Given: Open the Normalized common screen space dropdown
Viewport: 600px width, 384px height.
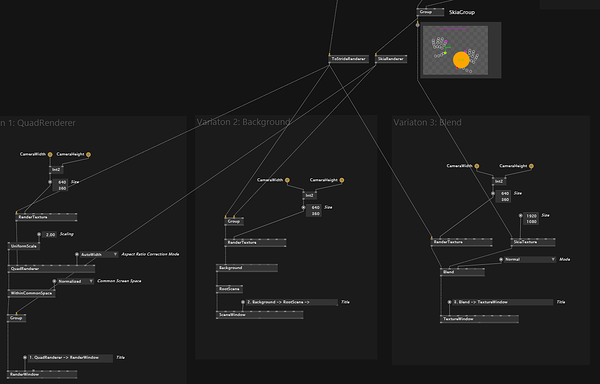Looking at the screenshot, I should (75, 281).
